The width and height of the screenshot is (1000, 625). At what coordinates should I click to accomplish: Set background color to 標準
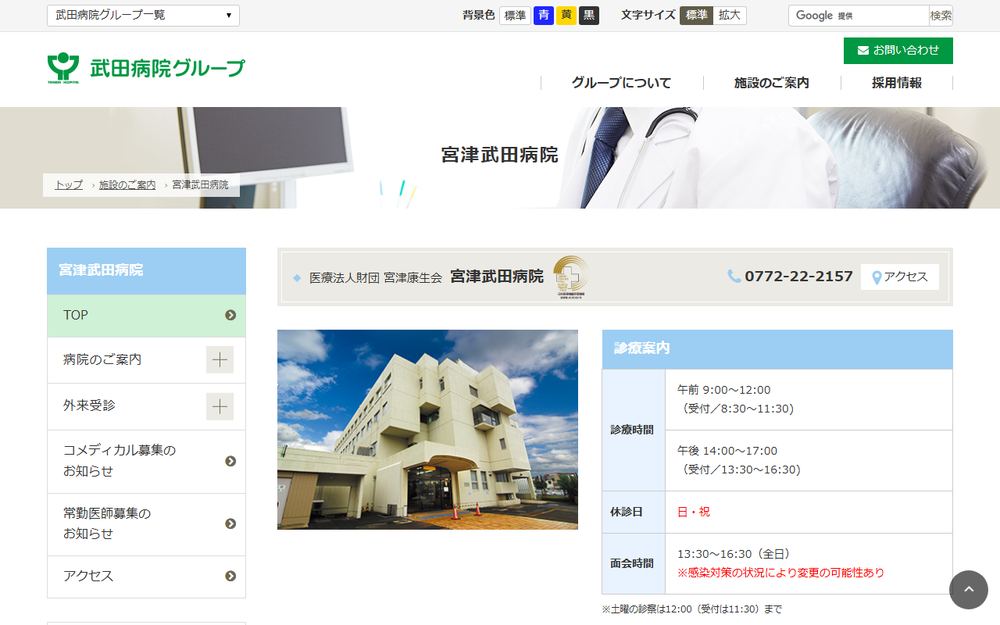point(515,15)
